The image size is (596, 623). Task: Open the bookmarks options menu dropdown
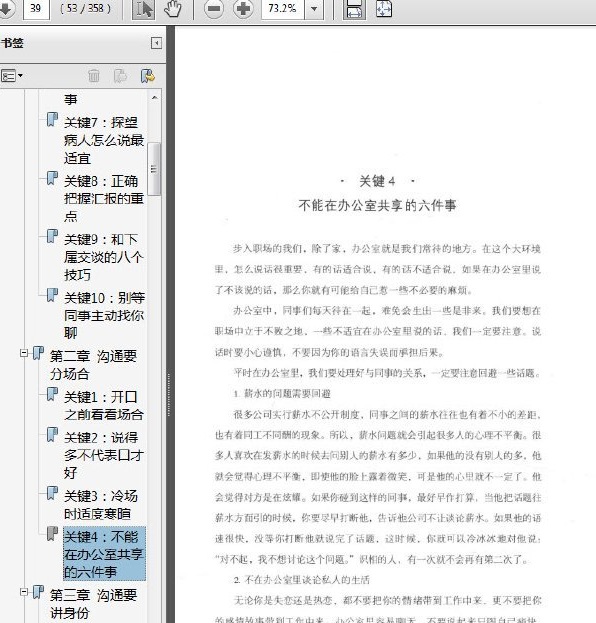[x=12, y=75]
